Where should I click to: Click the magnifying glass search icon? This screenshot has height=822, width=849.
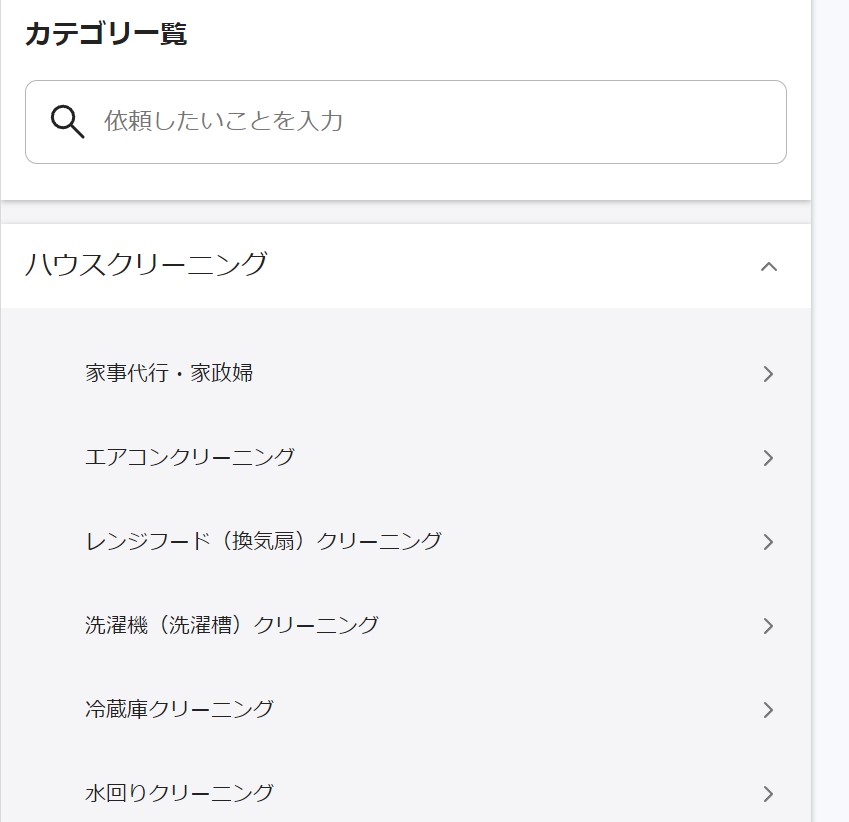[x=66, y=121]
